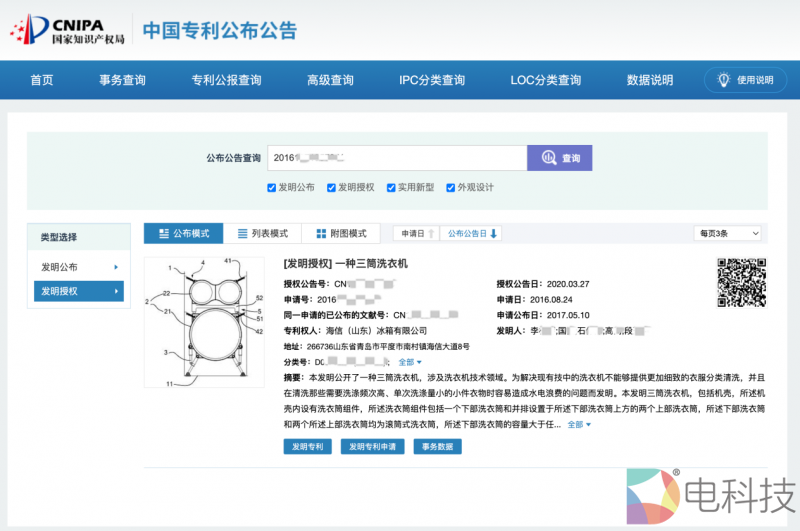Screen dimensions: 800x531
Task: Toggle the 外观设计 checkbox
Action: click(451, 187)
